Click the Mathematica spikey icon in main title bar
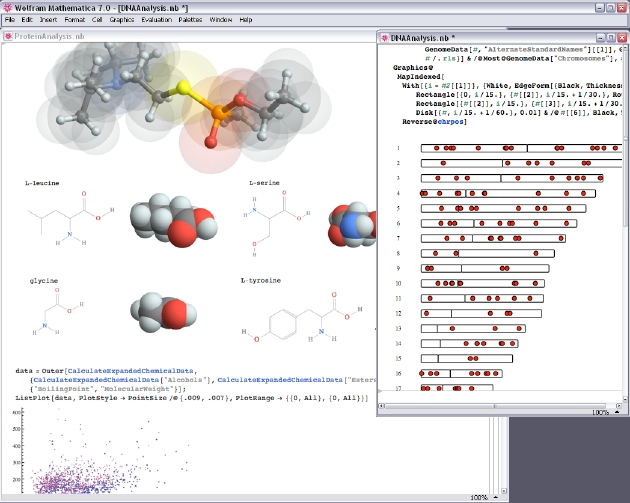Viewport: 630px width, 503px height. tap(7, 8)
